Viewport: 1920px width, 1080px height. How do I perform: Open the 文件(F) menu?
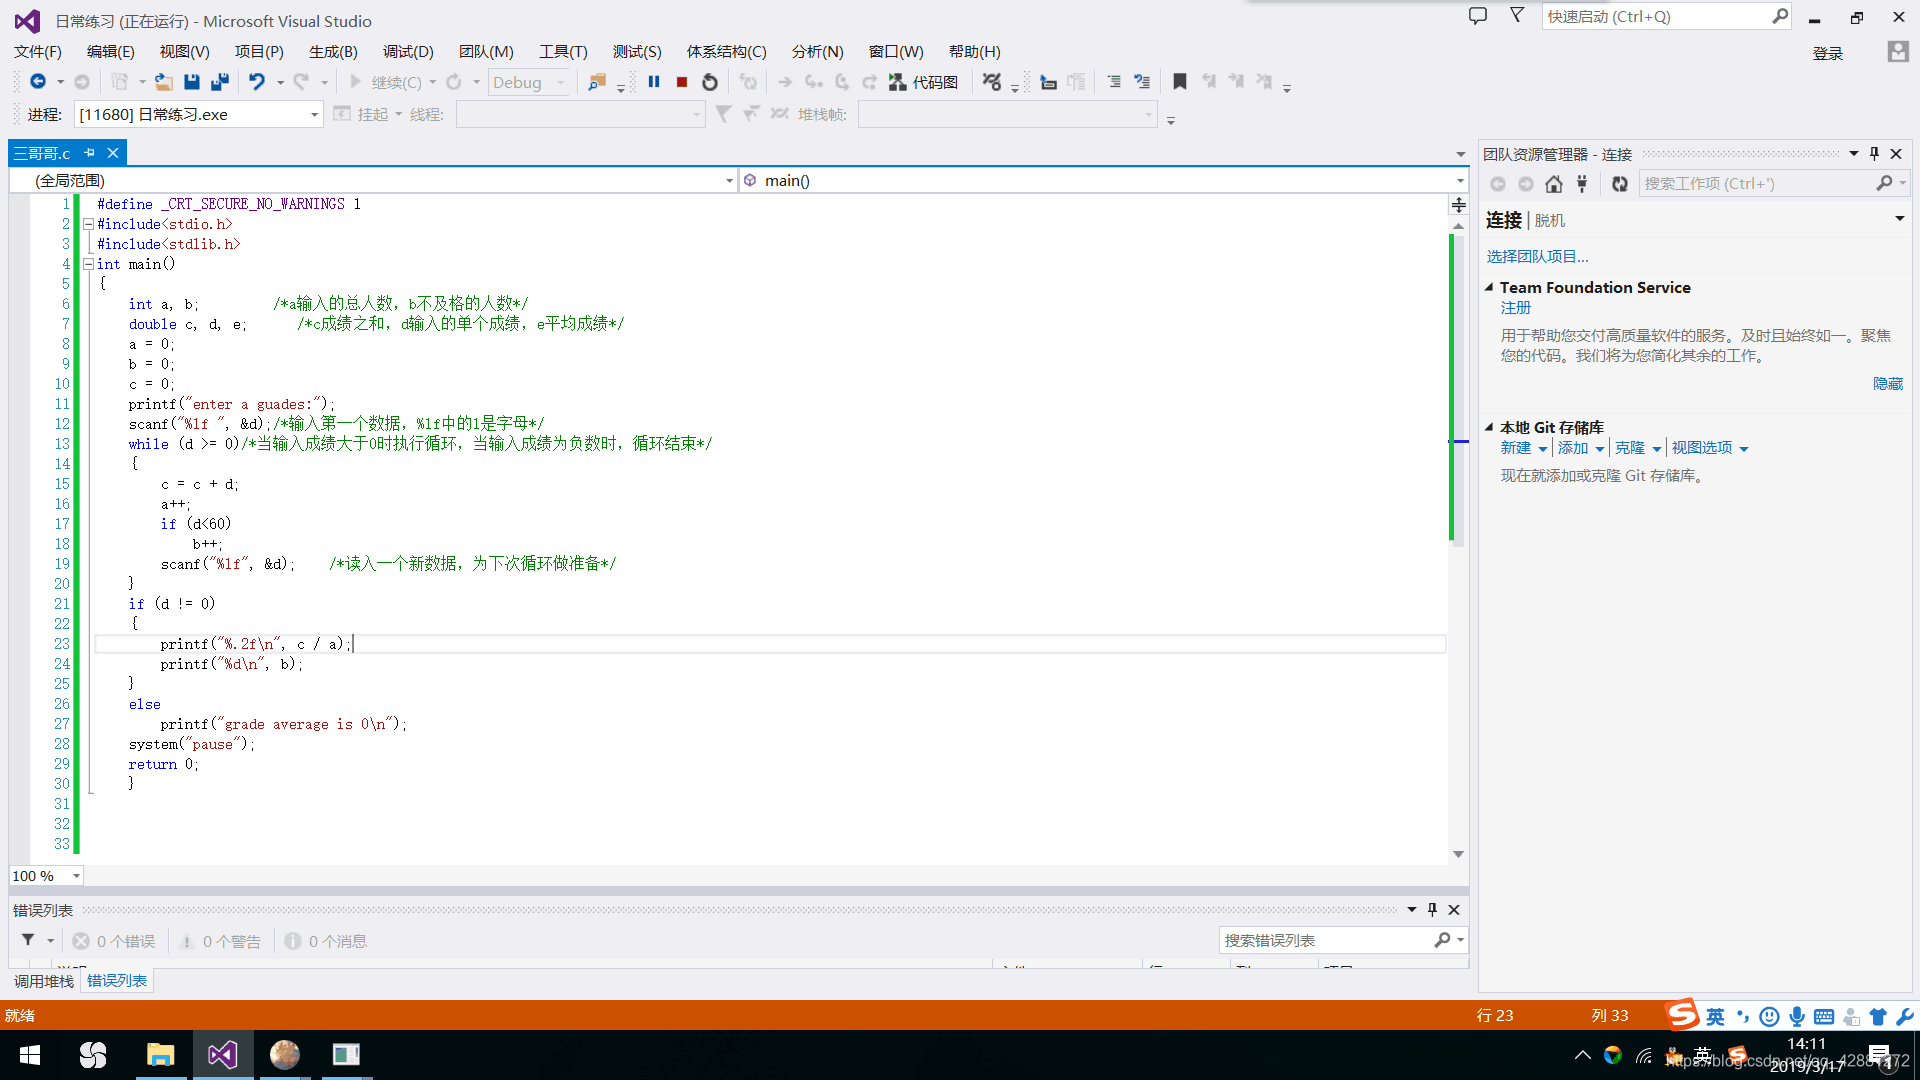38,52
